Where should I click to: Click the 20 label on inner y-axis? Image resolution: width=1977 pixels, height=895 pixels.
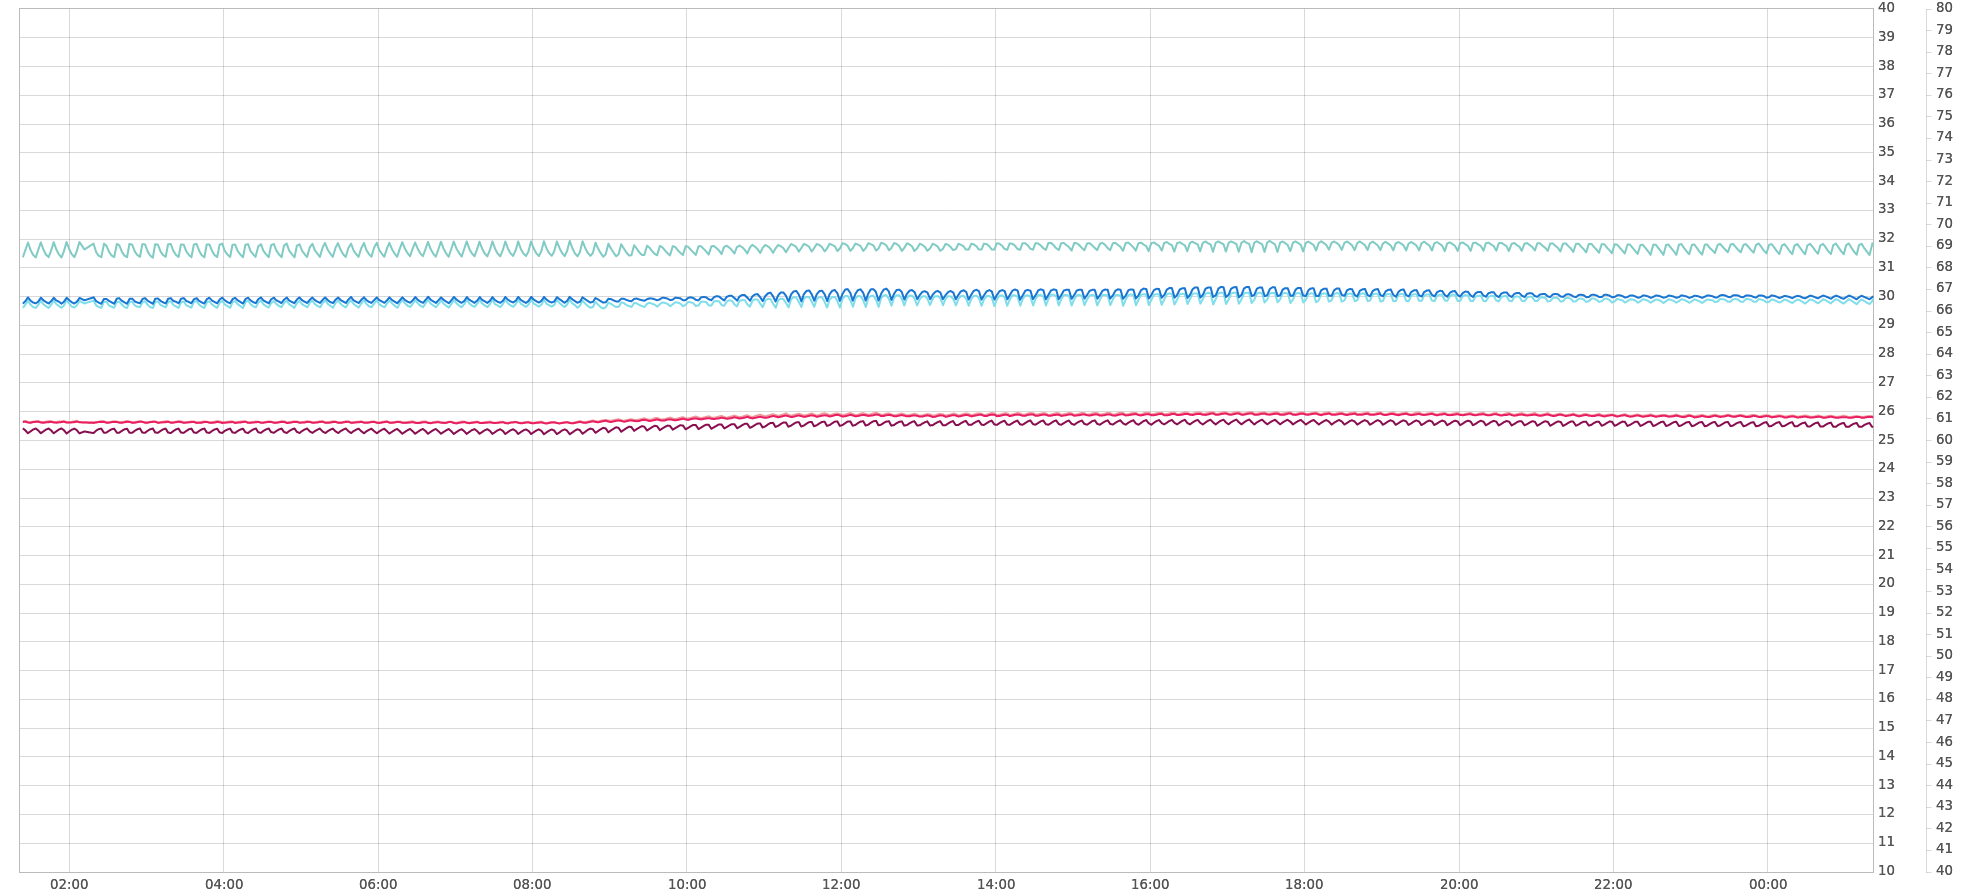pyautogui.click(x=1886, y=582)
